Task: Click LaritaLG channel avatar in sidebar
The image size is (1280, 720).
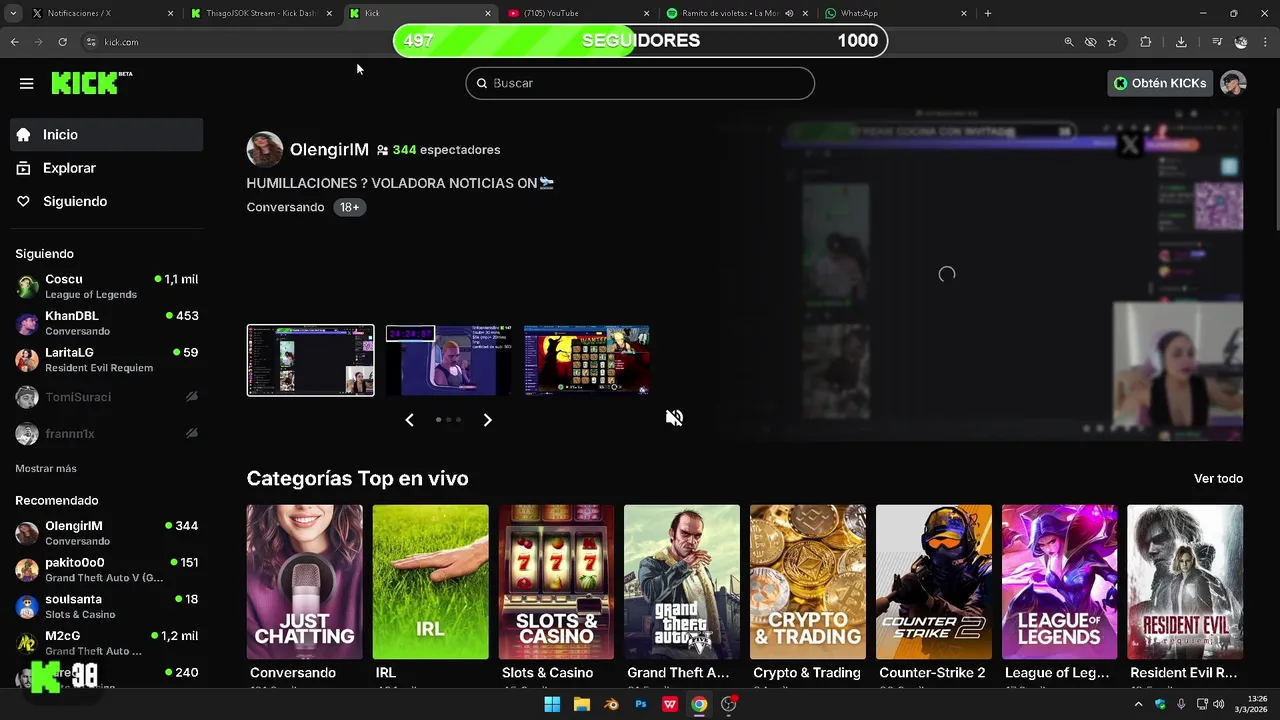Action: coord(27,360)
